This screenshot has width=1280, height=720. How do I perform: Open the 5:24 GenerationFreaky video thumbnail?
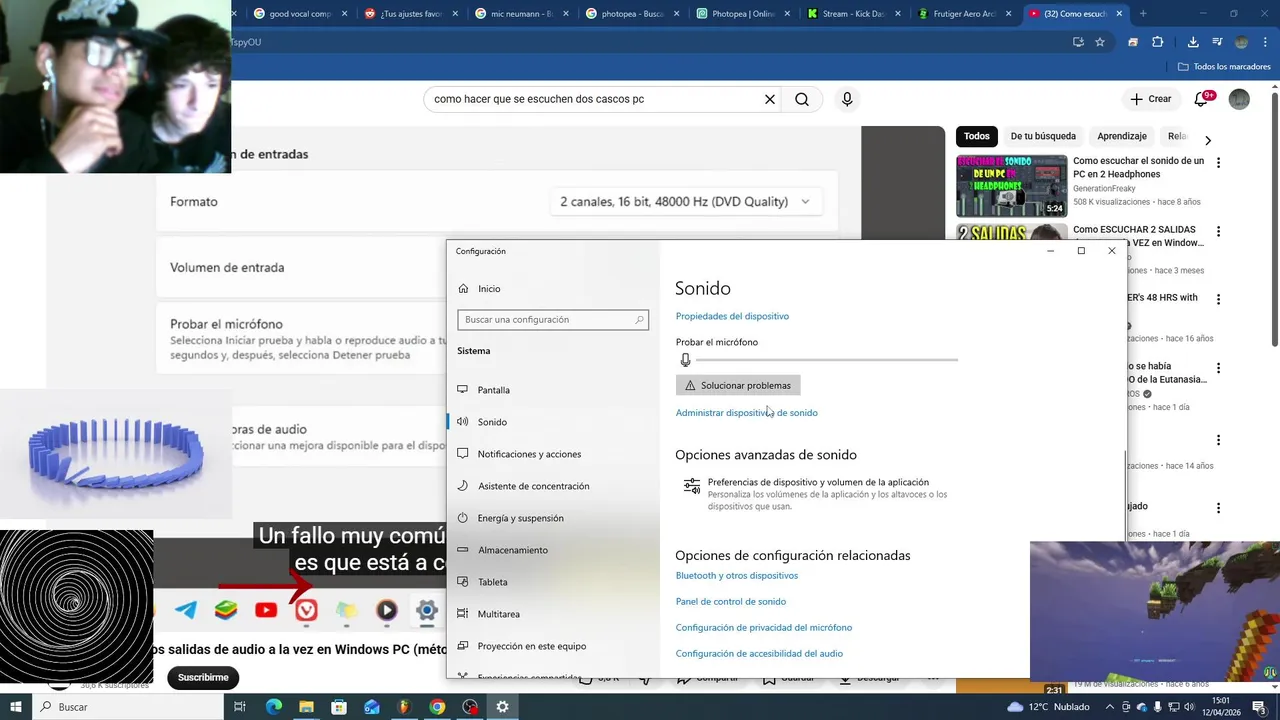pos(1011,186)
